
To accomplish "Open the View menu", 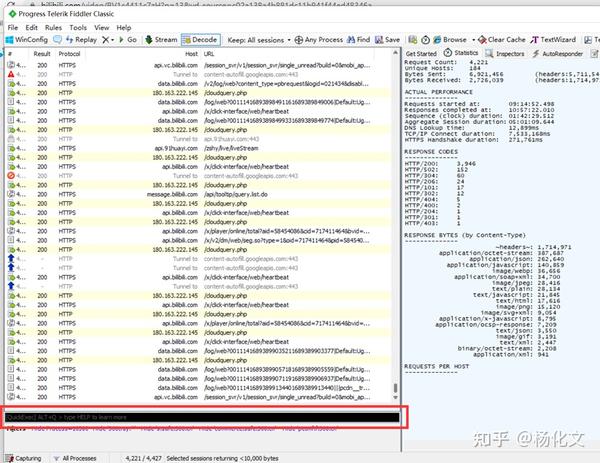I will [101, 28].
